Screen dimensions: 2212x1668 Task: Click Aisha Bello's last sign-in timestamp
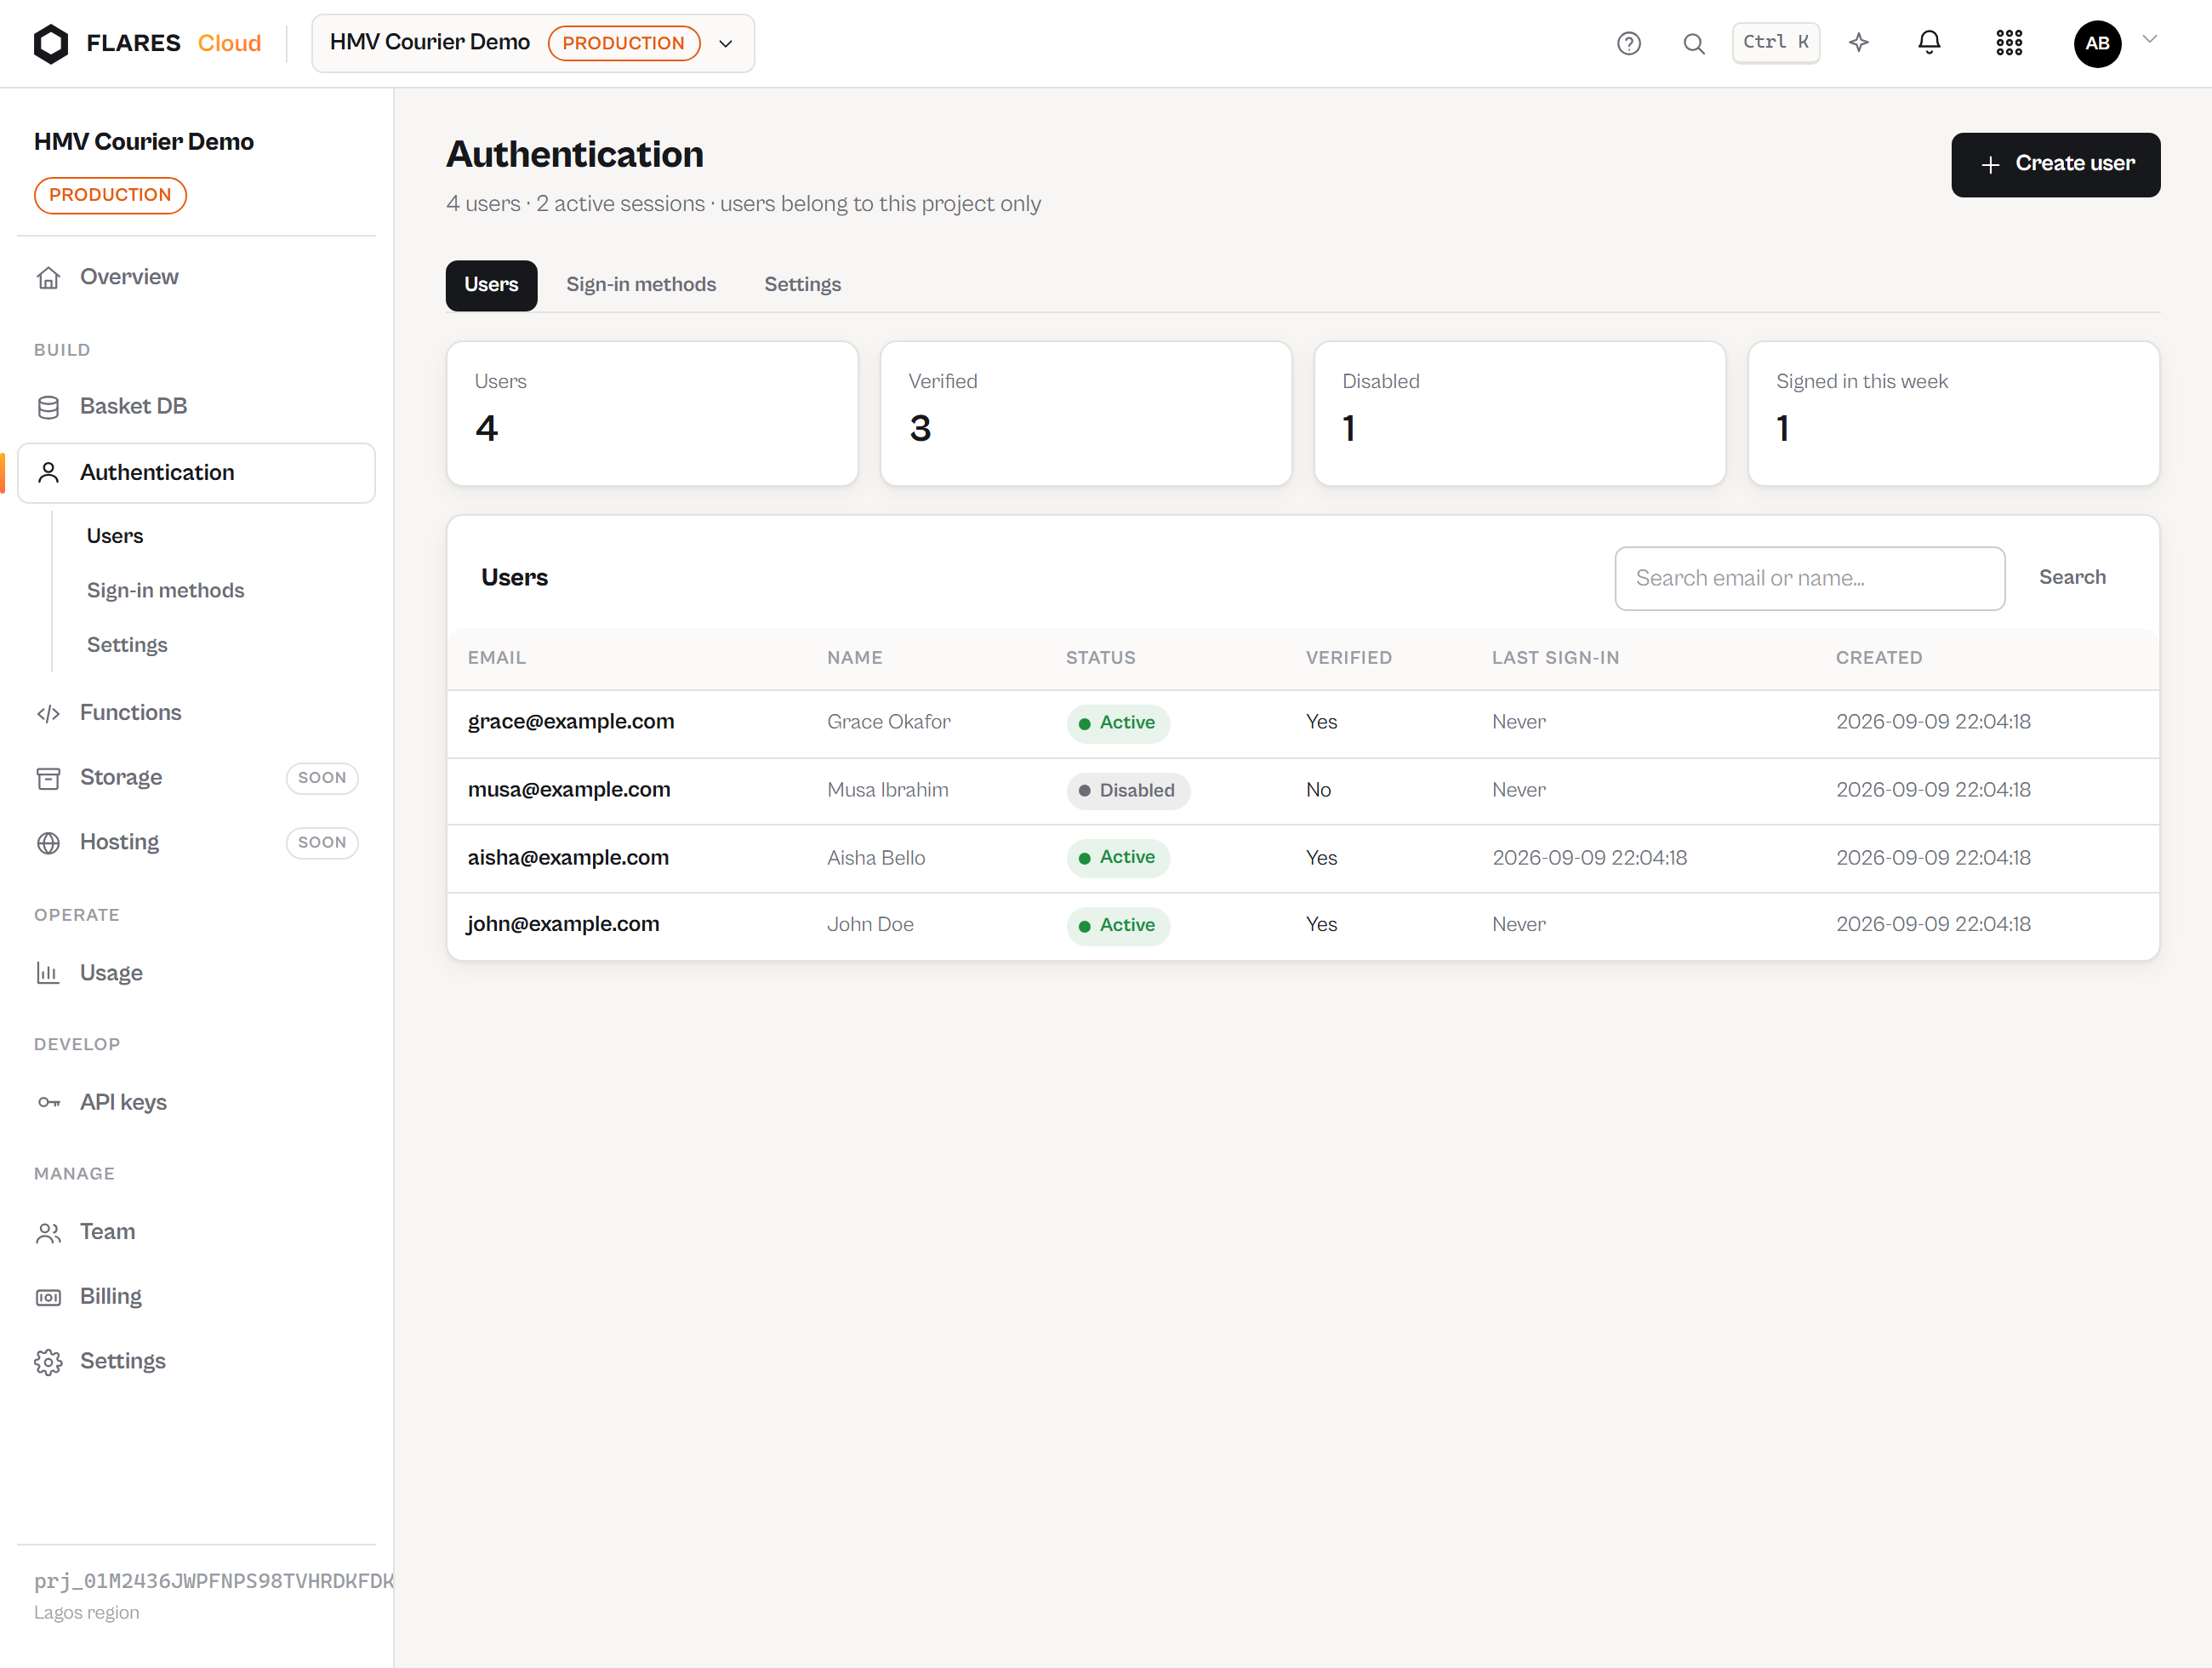coord(1589,858)
